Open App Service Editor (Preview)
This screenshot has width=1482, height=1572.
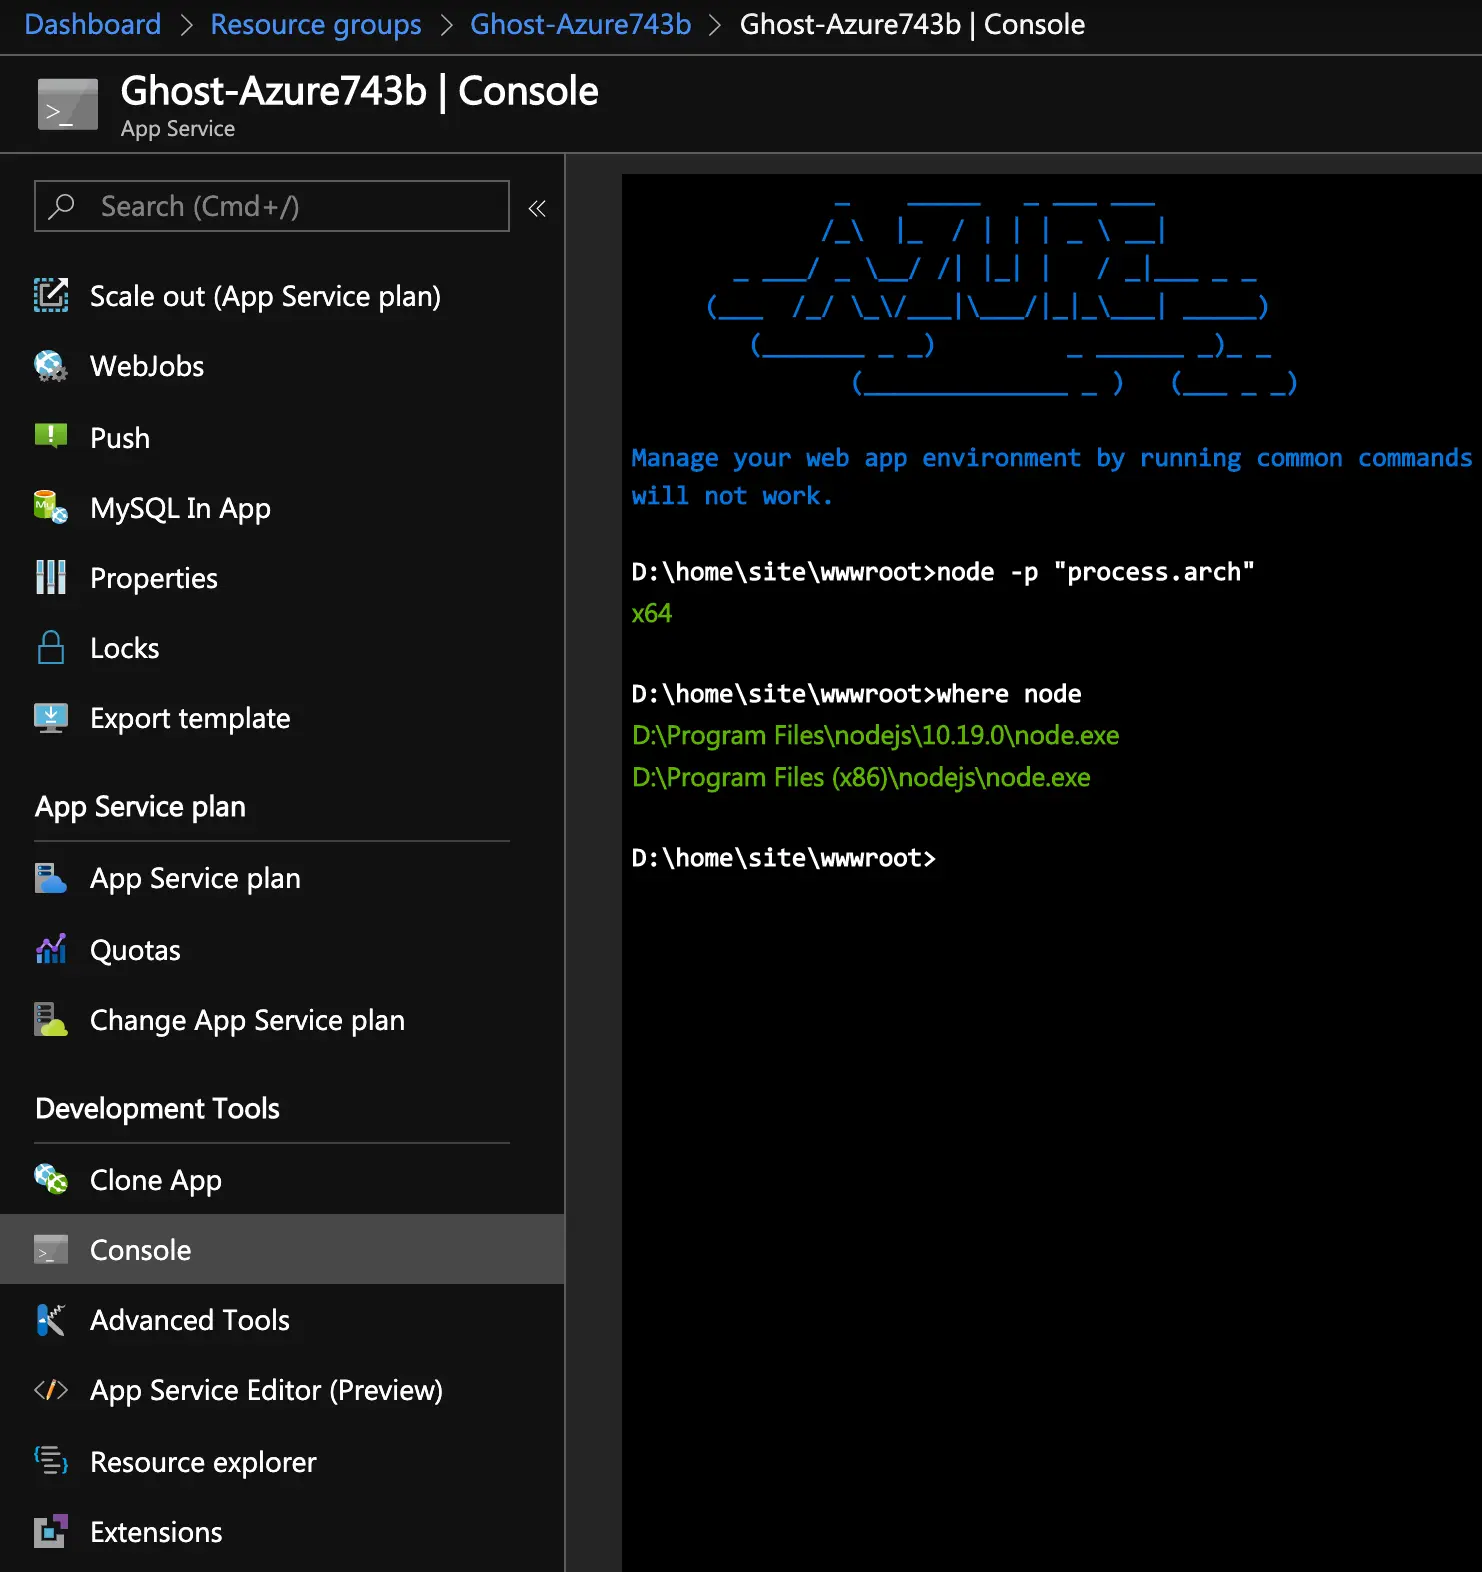tap(266, 1390)
